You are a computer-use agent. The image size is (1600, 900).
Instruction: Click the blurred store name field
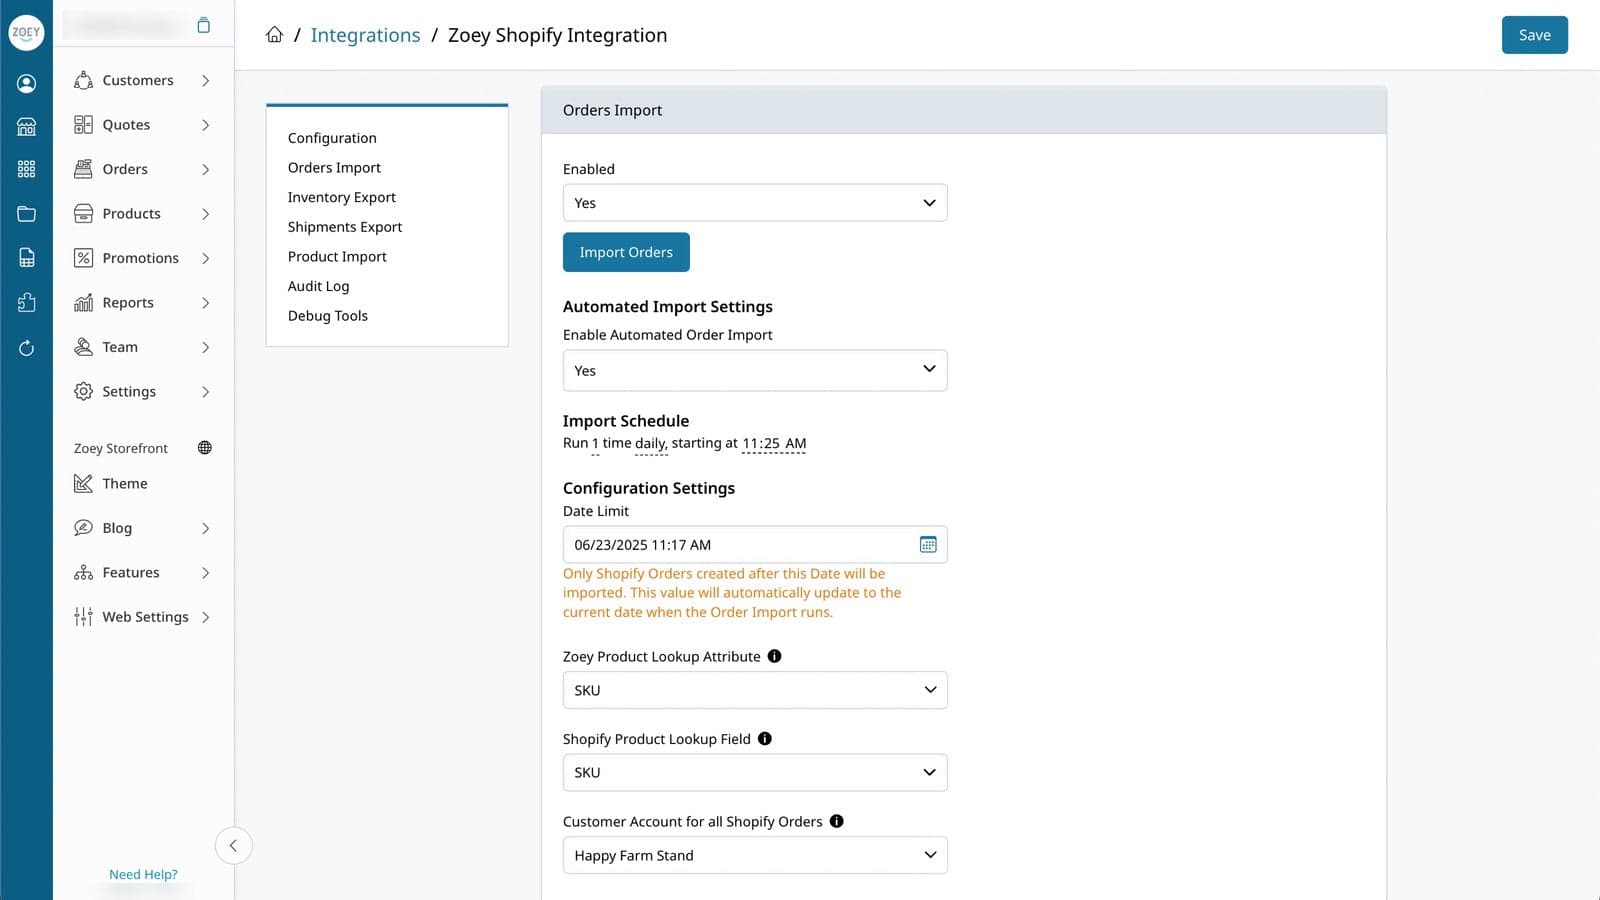tap(125, 26)
